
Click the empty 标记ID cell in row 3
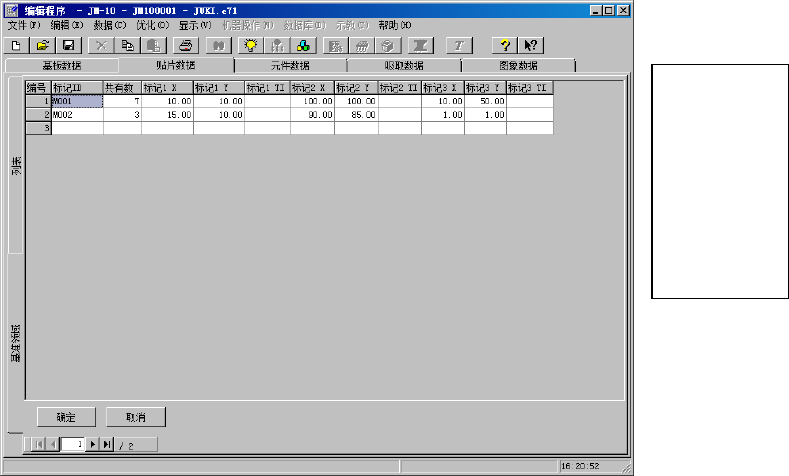77,128
